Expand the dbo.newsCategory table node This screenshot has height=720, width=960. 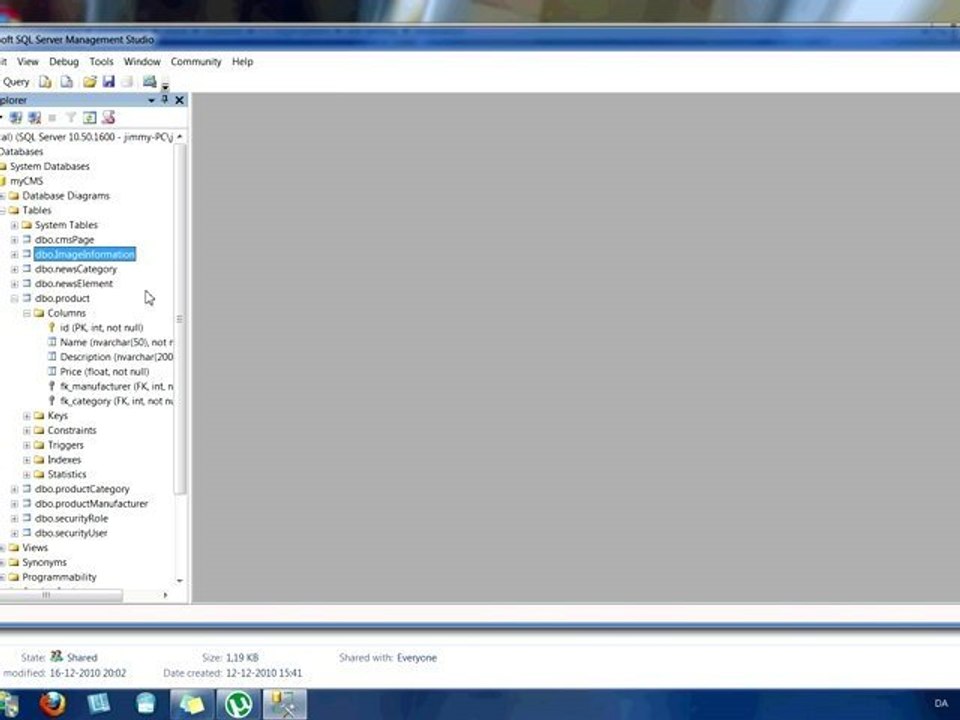(x=14, y=269)
